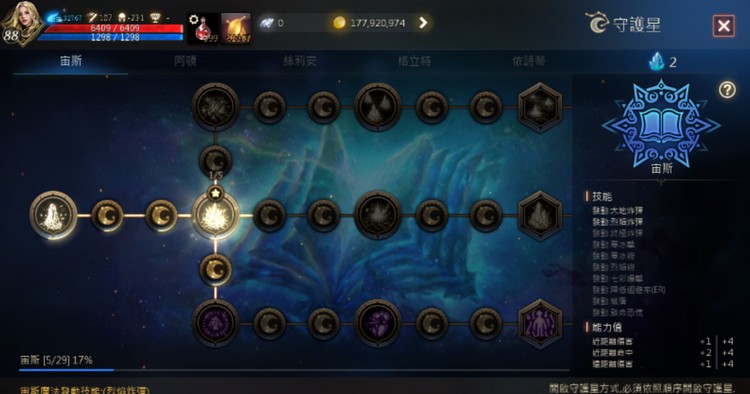Click the gold coin amount 177,920,974
Viewport: 750px width, 394px height.
click(x=377, y=23)
